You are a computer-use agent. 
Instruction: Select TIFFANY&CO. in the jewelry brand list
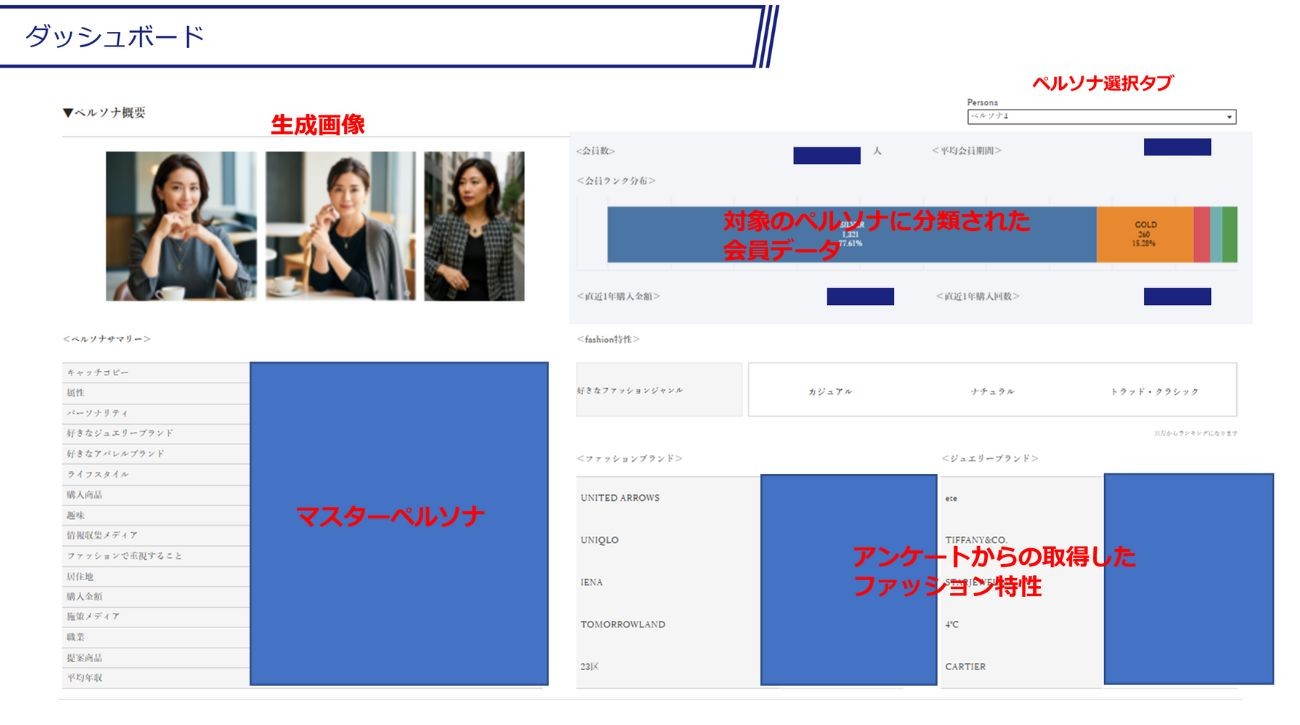pos(975,540)
